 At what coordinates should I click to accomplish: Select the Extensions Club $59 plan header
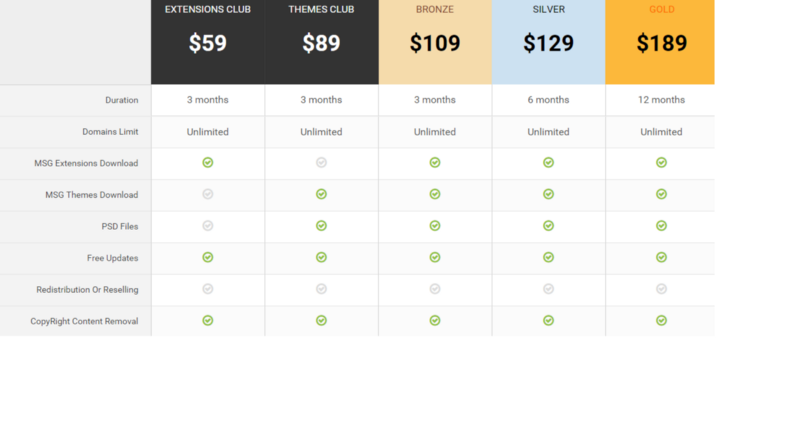(208, 42)
